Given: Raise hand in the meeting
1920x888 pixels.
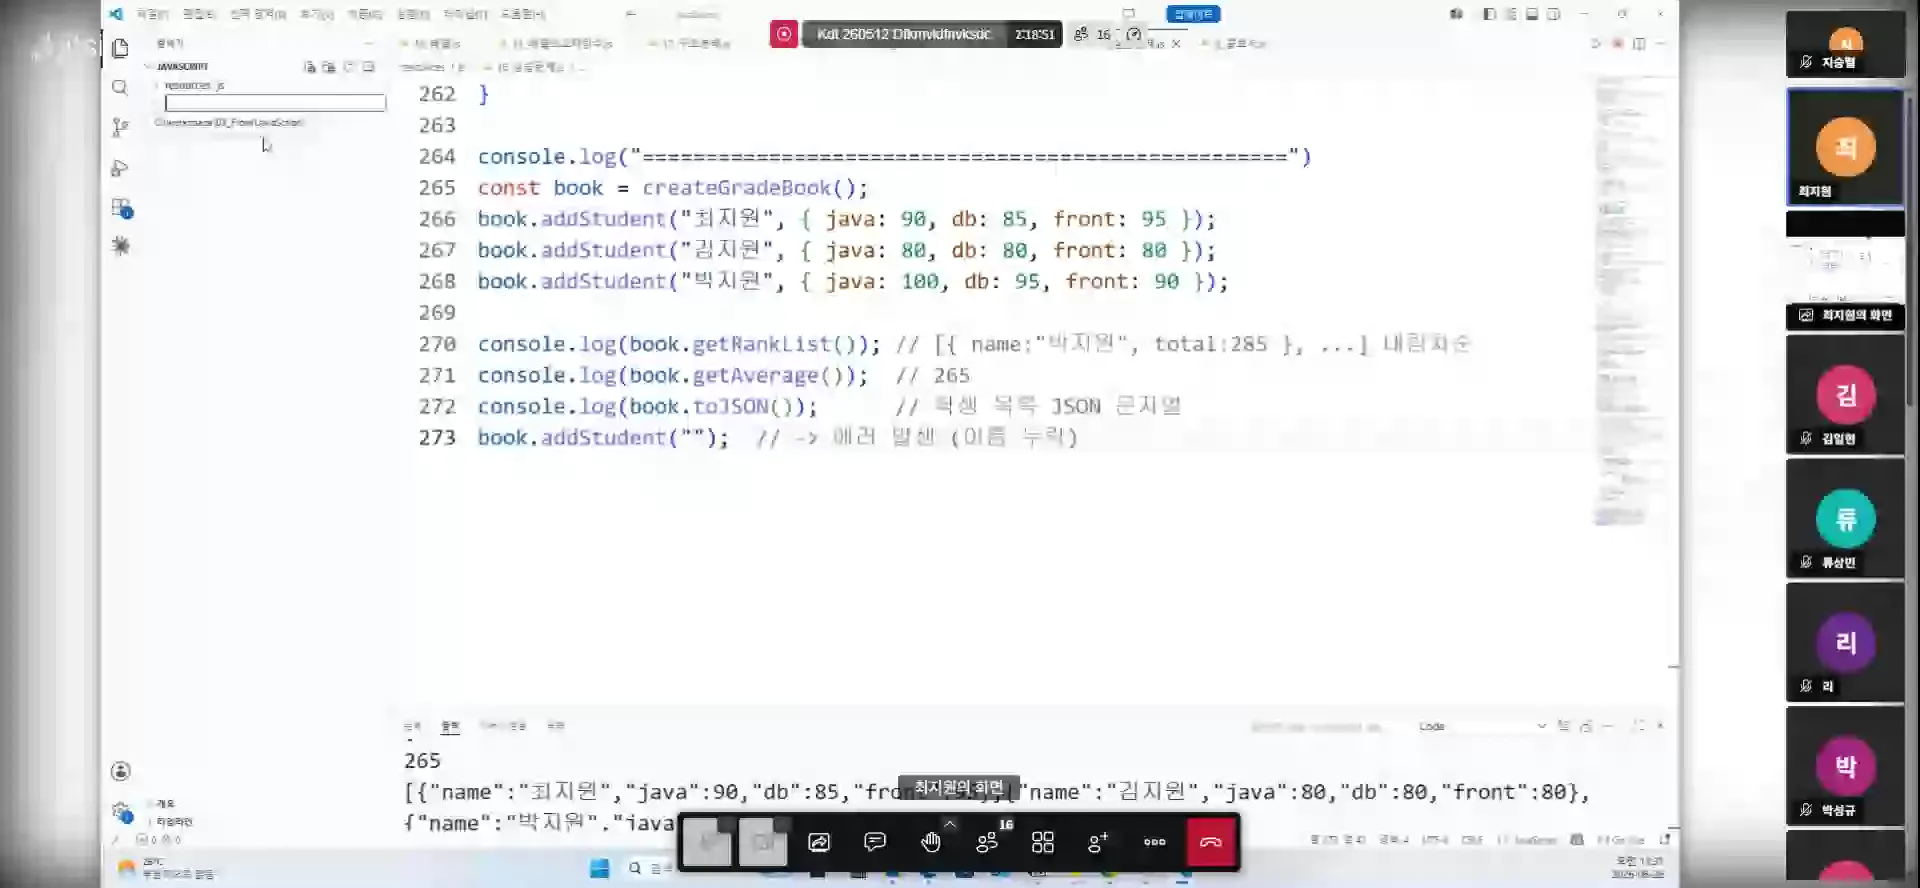Looking at the screenshot, I should (931, 843).
